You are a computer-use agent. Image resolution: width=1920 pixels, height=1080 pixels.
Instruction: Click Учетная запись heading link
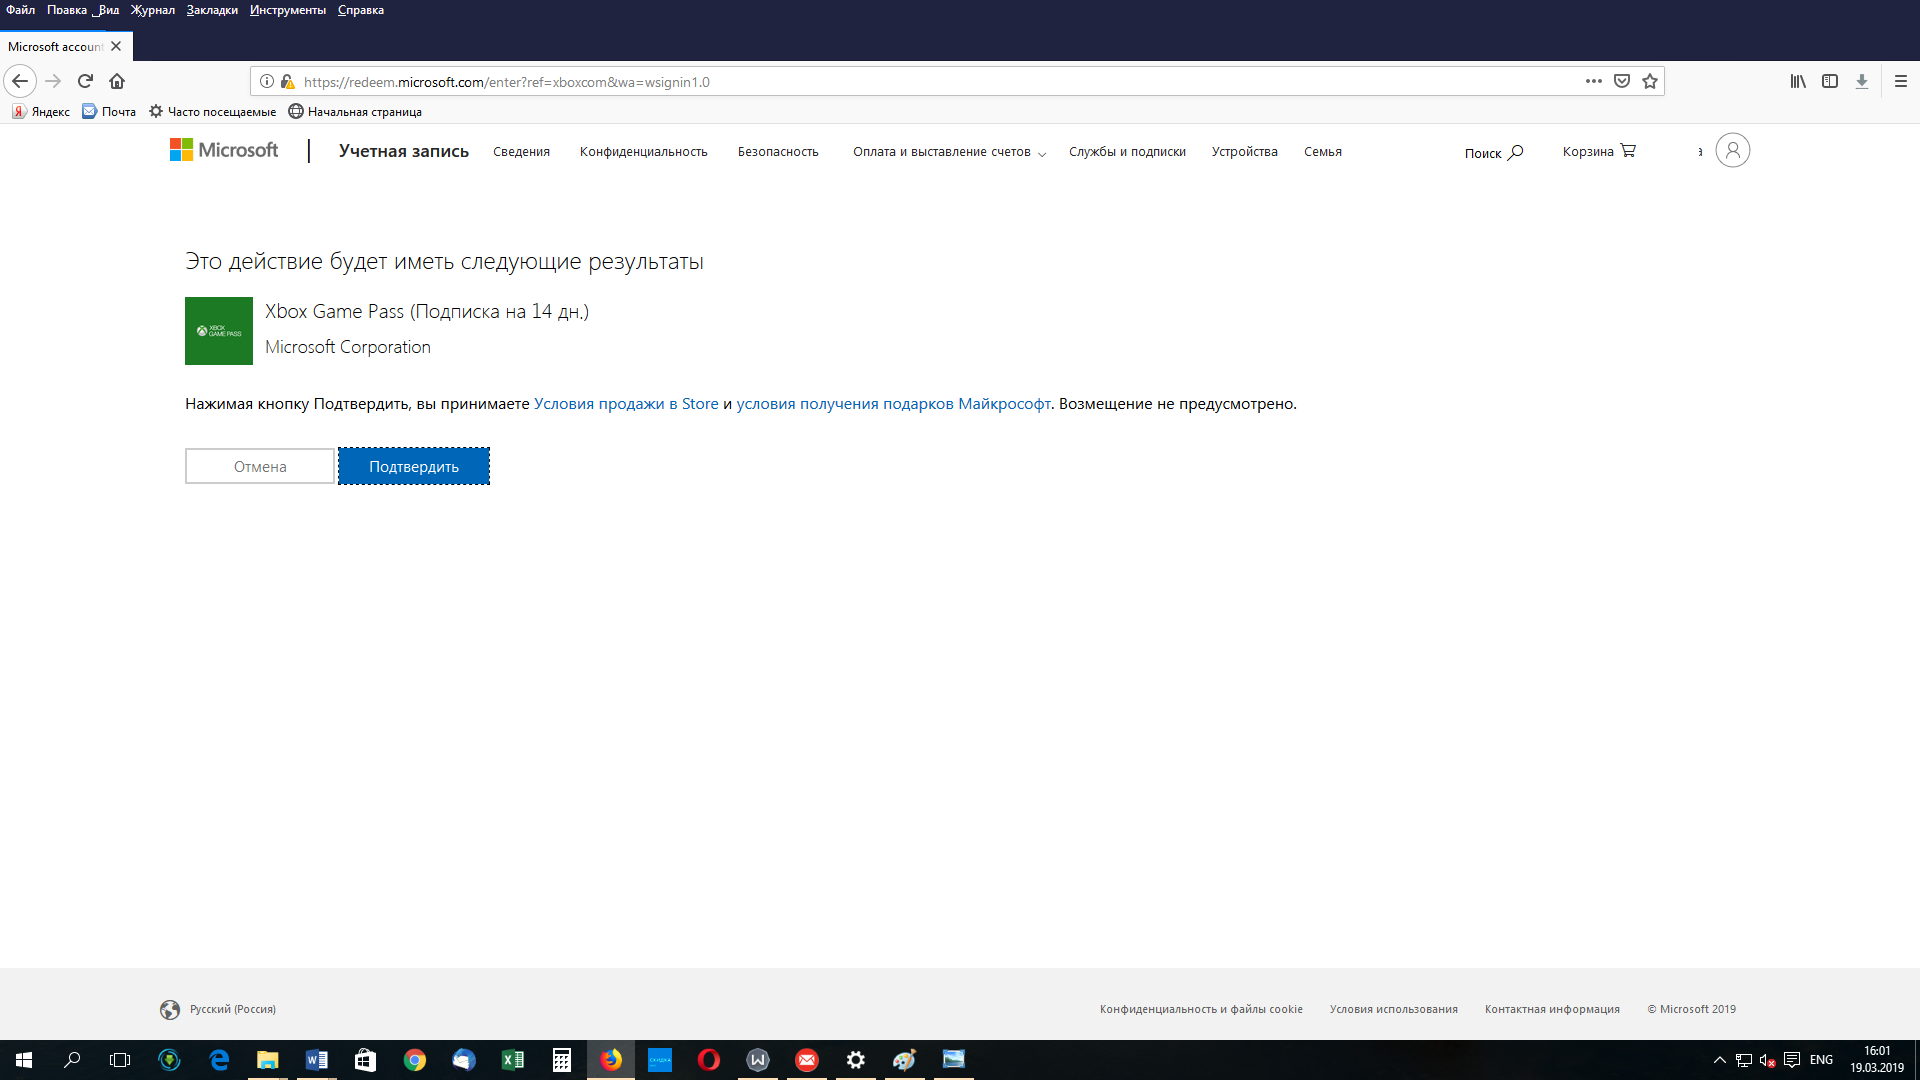coord(403,151)
